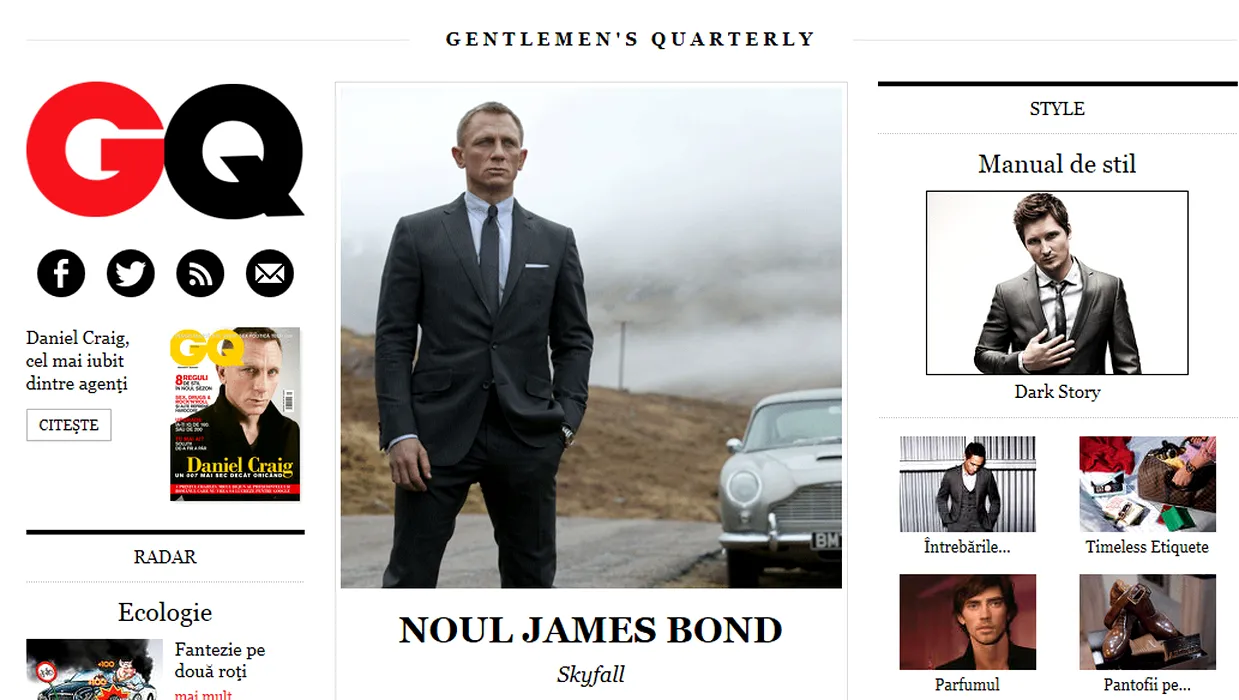This screenshot has height=700, width=1239.
Task: Open the RSS feed icon
Action: point(200,273)
